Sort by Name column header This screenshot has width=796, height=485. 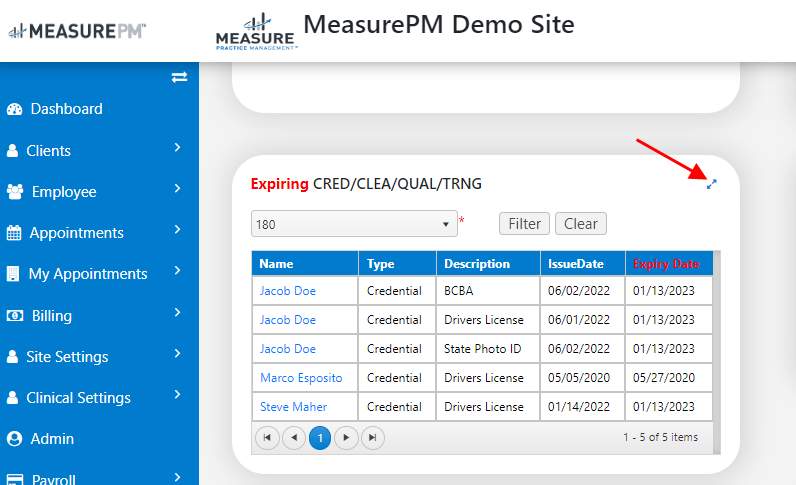tap(305, 264)
